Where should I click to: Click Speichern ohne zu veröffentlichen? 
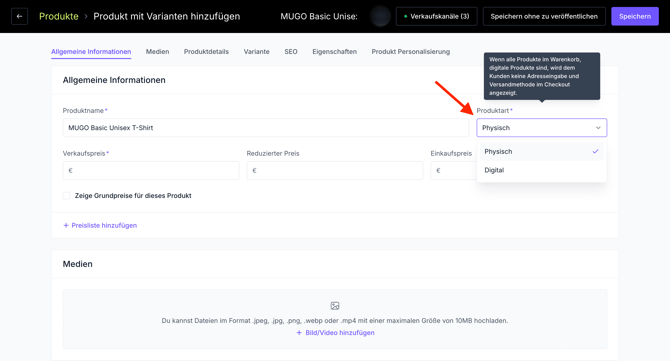544,16
